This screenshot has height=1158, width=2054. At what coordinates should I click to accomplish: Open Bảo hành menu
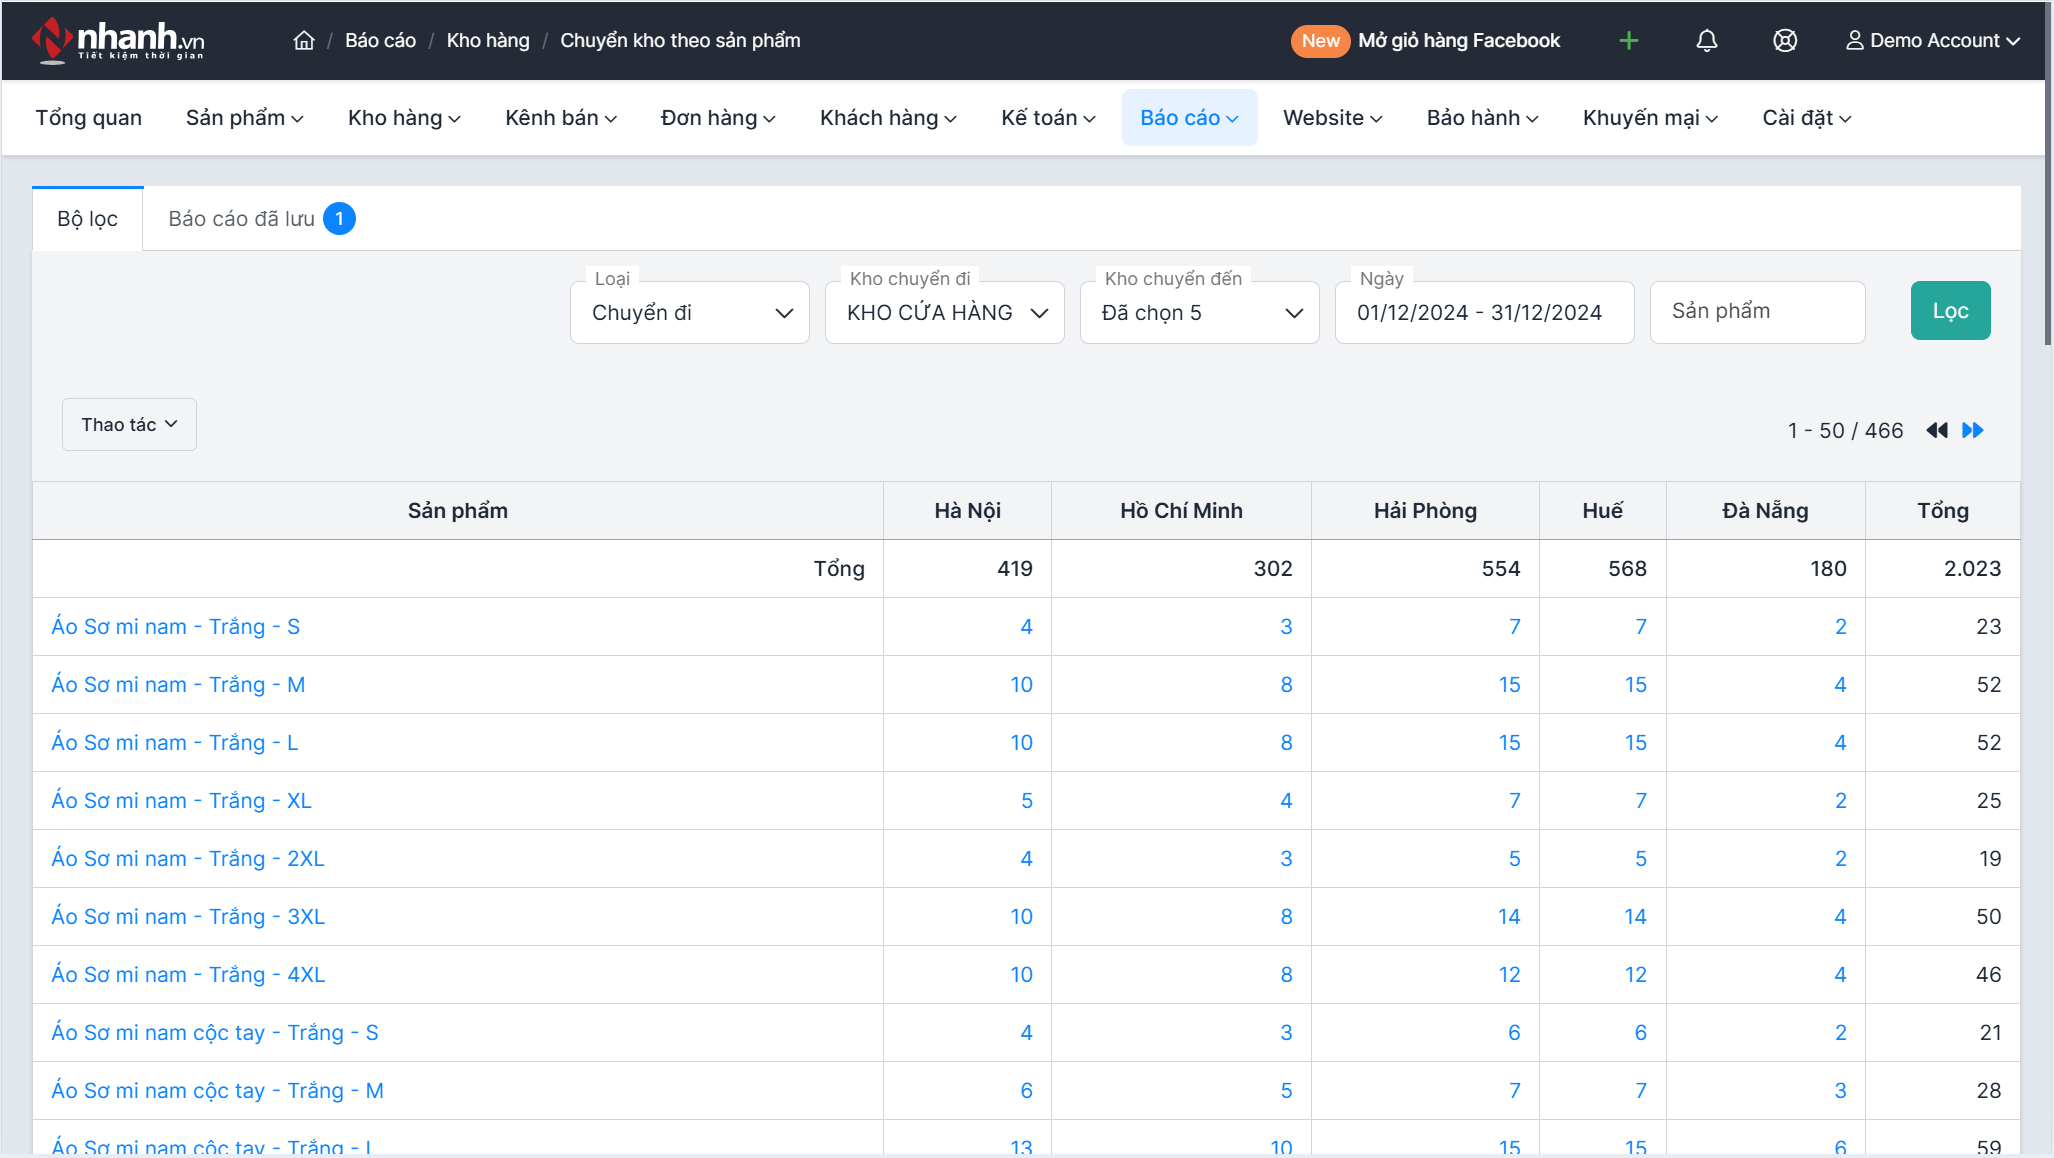click(1482, 118)
